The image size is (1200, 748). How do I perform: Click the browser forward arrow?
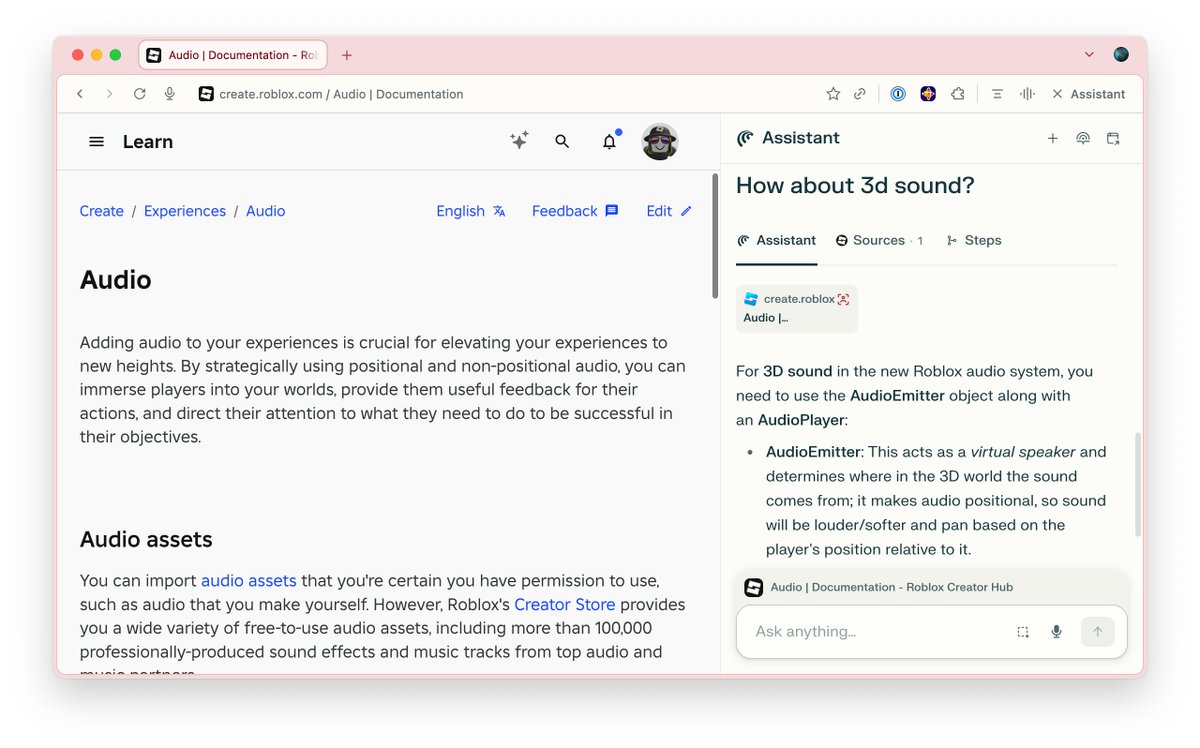tap(110, 94)
